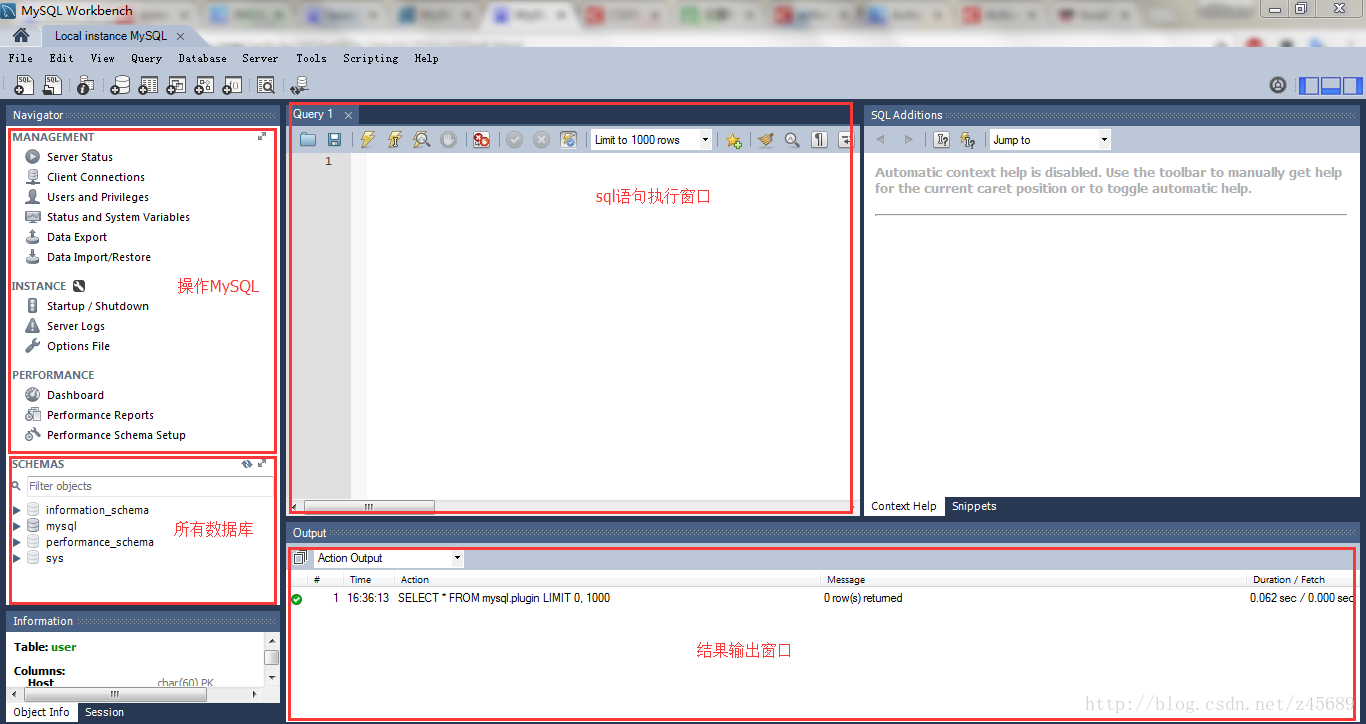
Task: Create a new function icon
Action: [232, 86]
